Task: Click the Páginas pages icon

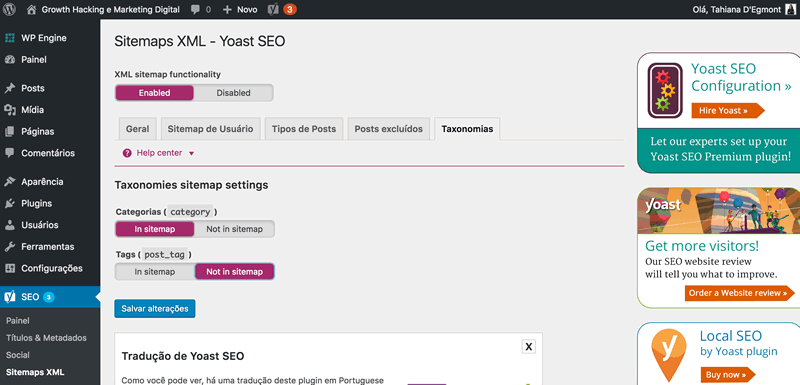Action: click(9, 132)
